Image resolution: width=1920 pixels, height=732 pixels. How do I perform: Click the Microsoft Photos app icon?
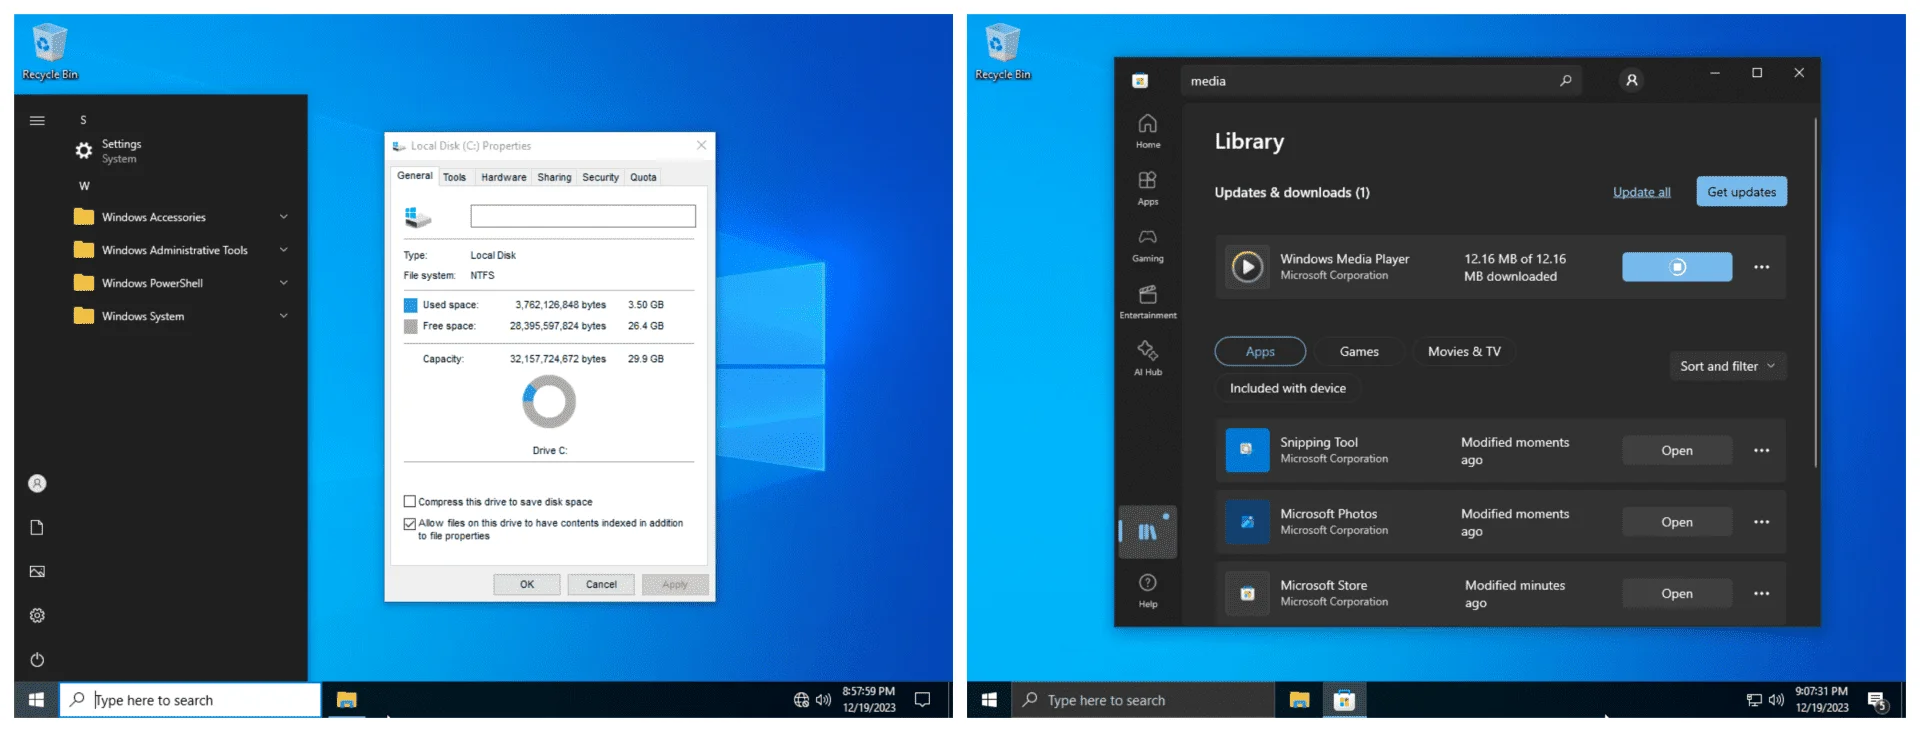click(x=1247, y=522)
